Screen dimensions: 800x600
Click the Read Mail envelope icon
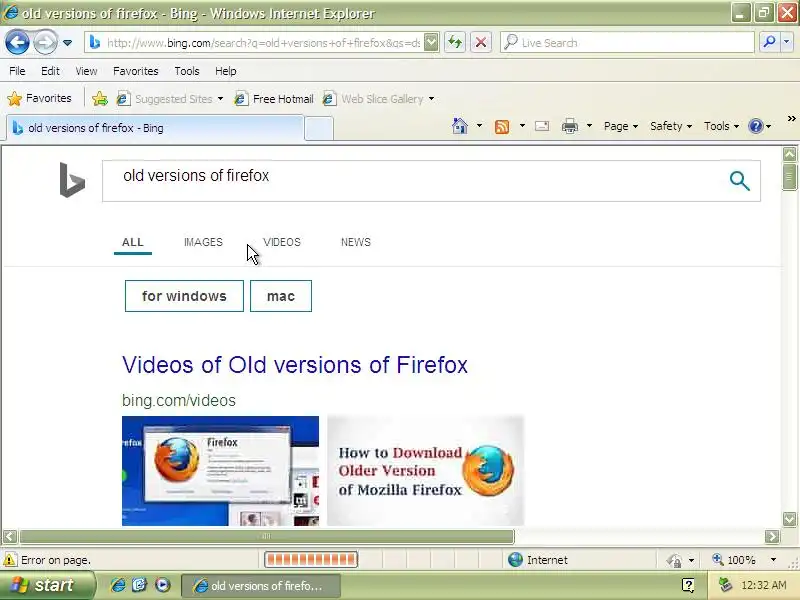(x=542, y=126)
